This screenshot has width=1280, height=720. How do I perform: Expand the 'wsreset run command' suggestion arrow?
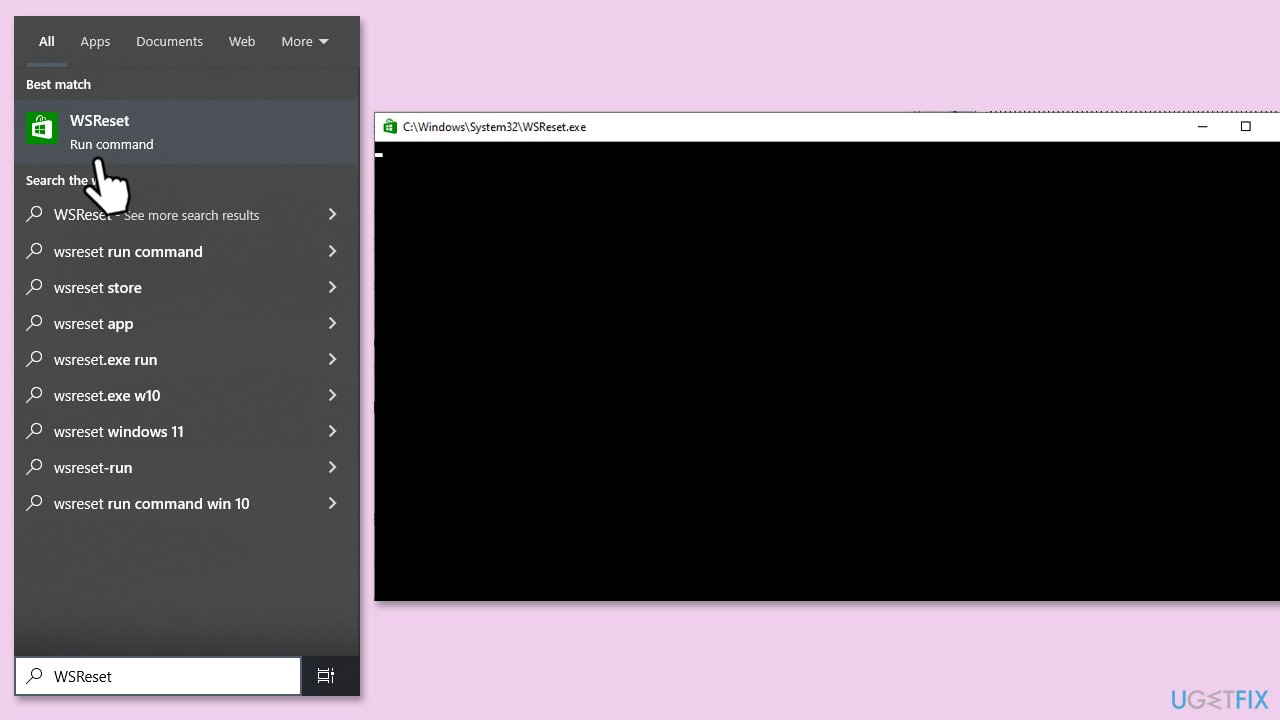[x=332, y=251]
